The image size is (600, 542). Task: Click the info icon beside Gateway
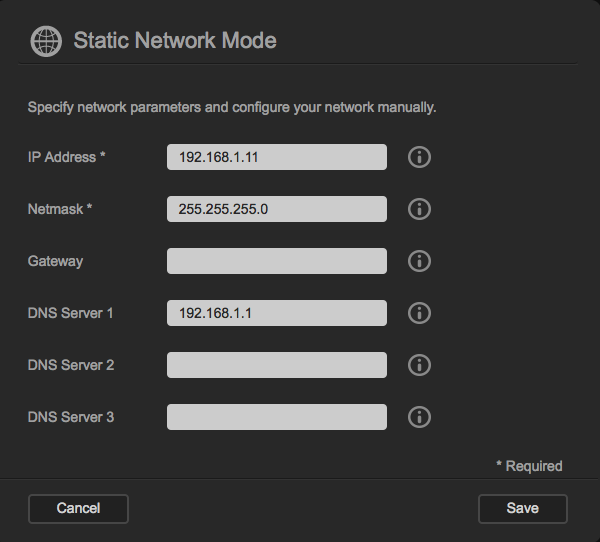420,261
